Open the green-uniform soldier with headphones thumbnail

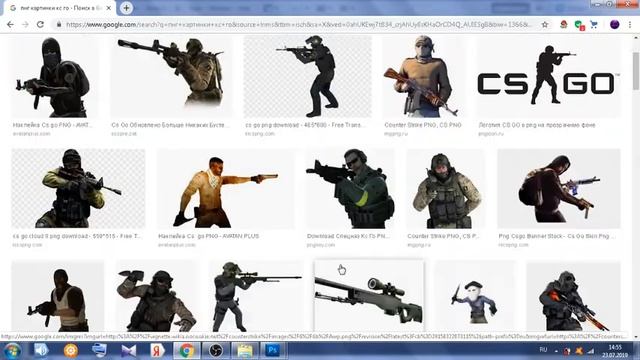(350, 189)
